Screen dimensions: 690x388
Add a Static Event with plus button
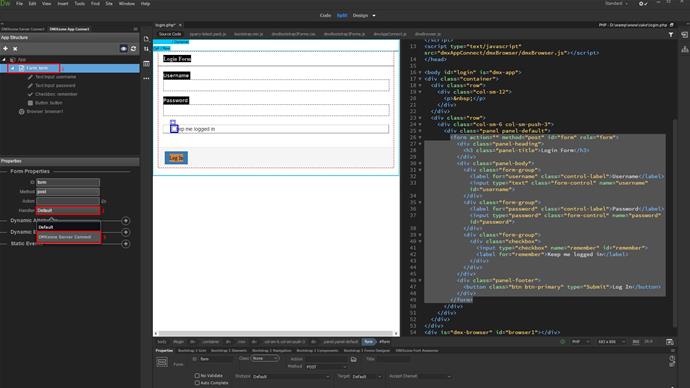(x=125, y=243)
